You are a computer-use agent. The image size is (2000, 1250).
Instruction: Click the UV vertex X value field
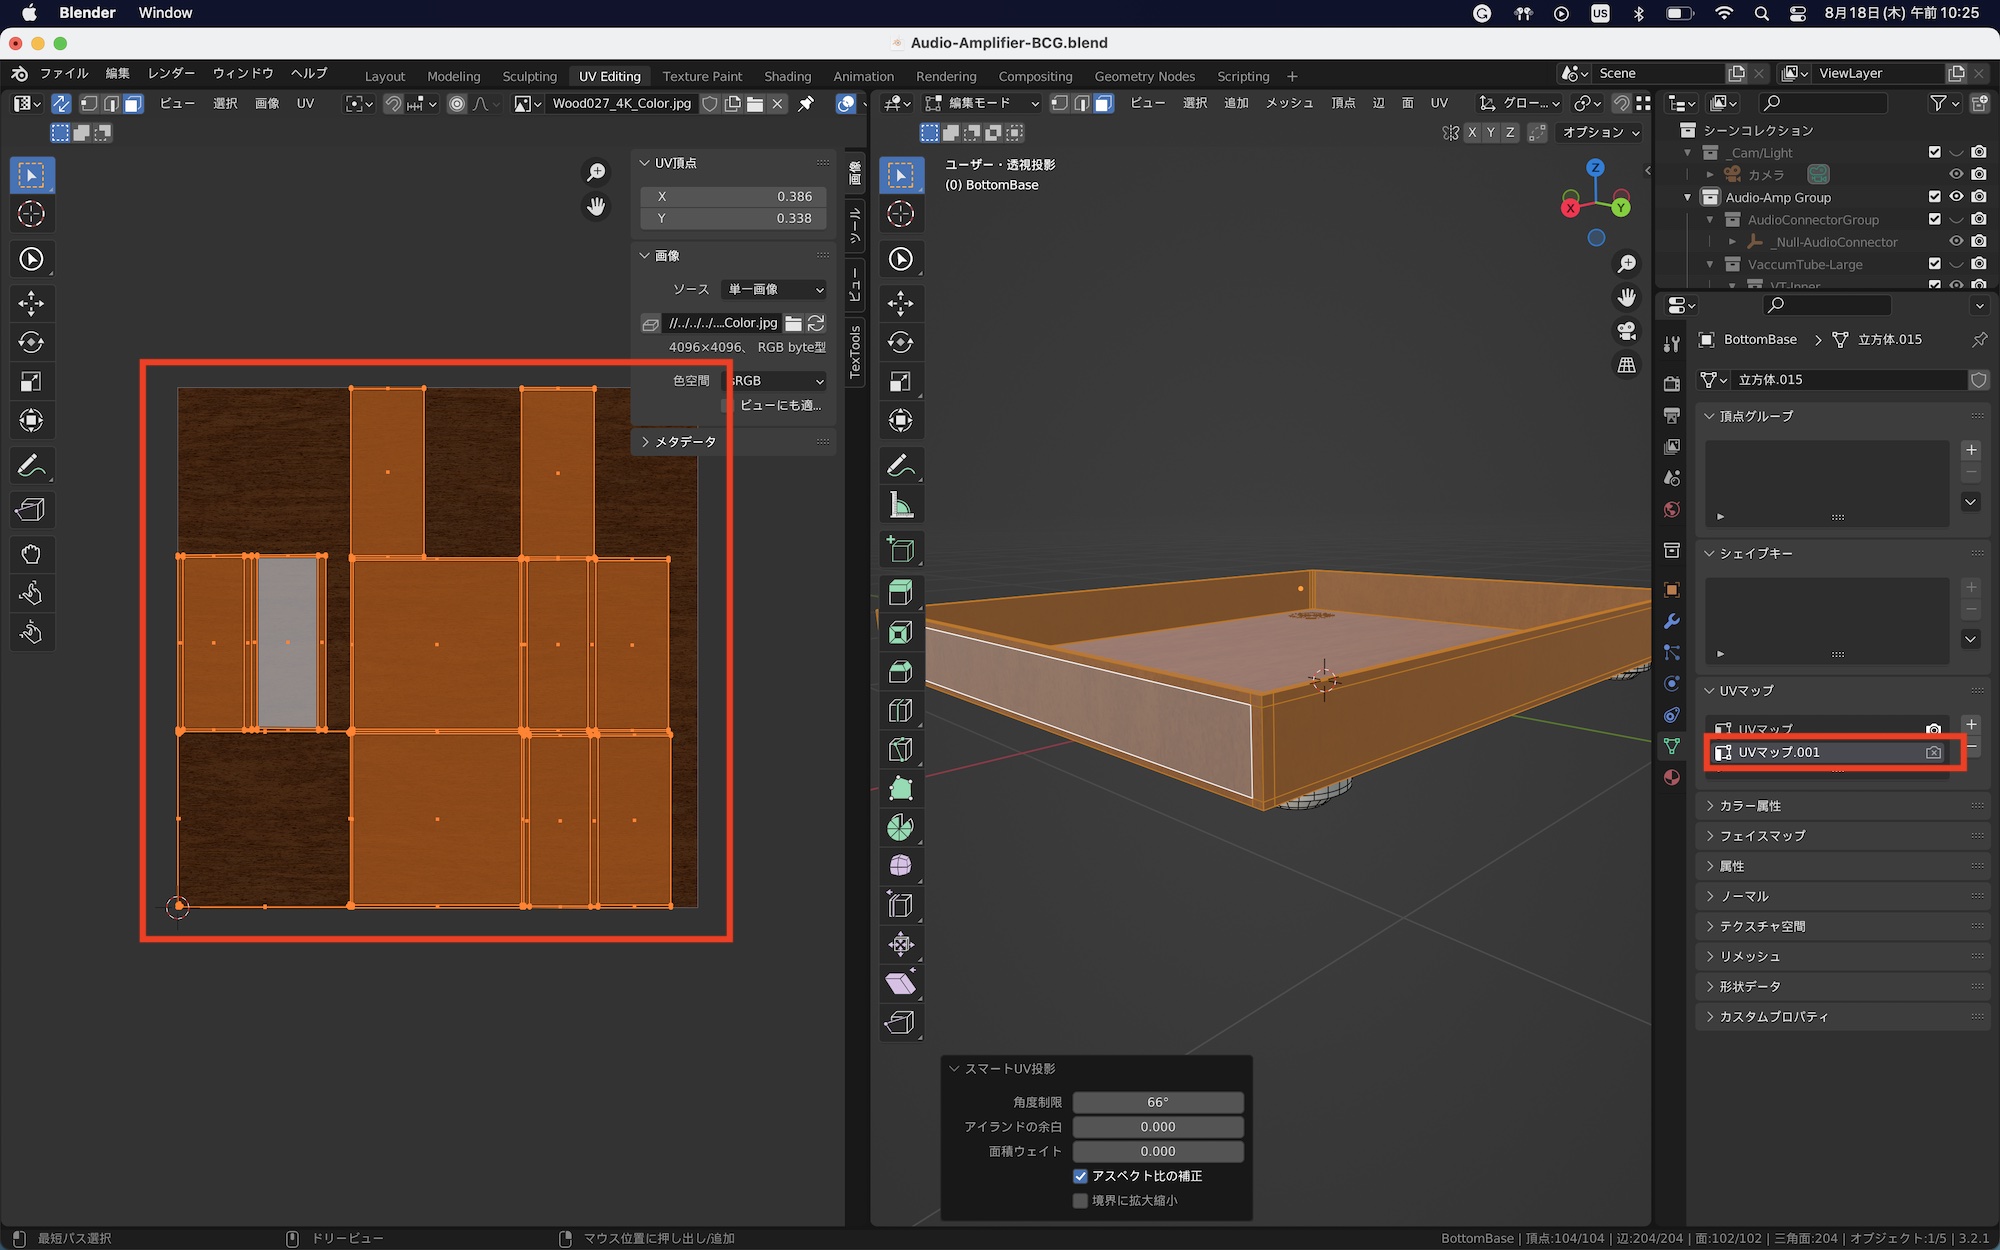(734, 197)
